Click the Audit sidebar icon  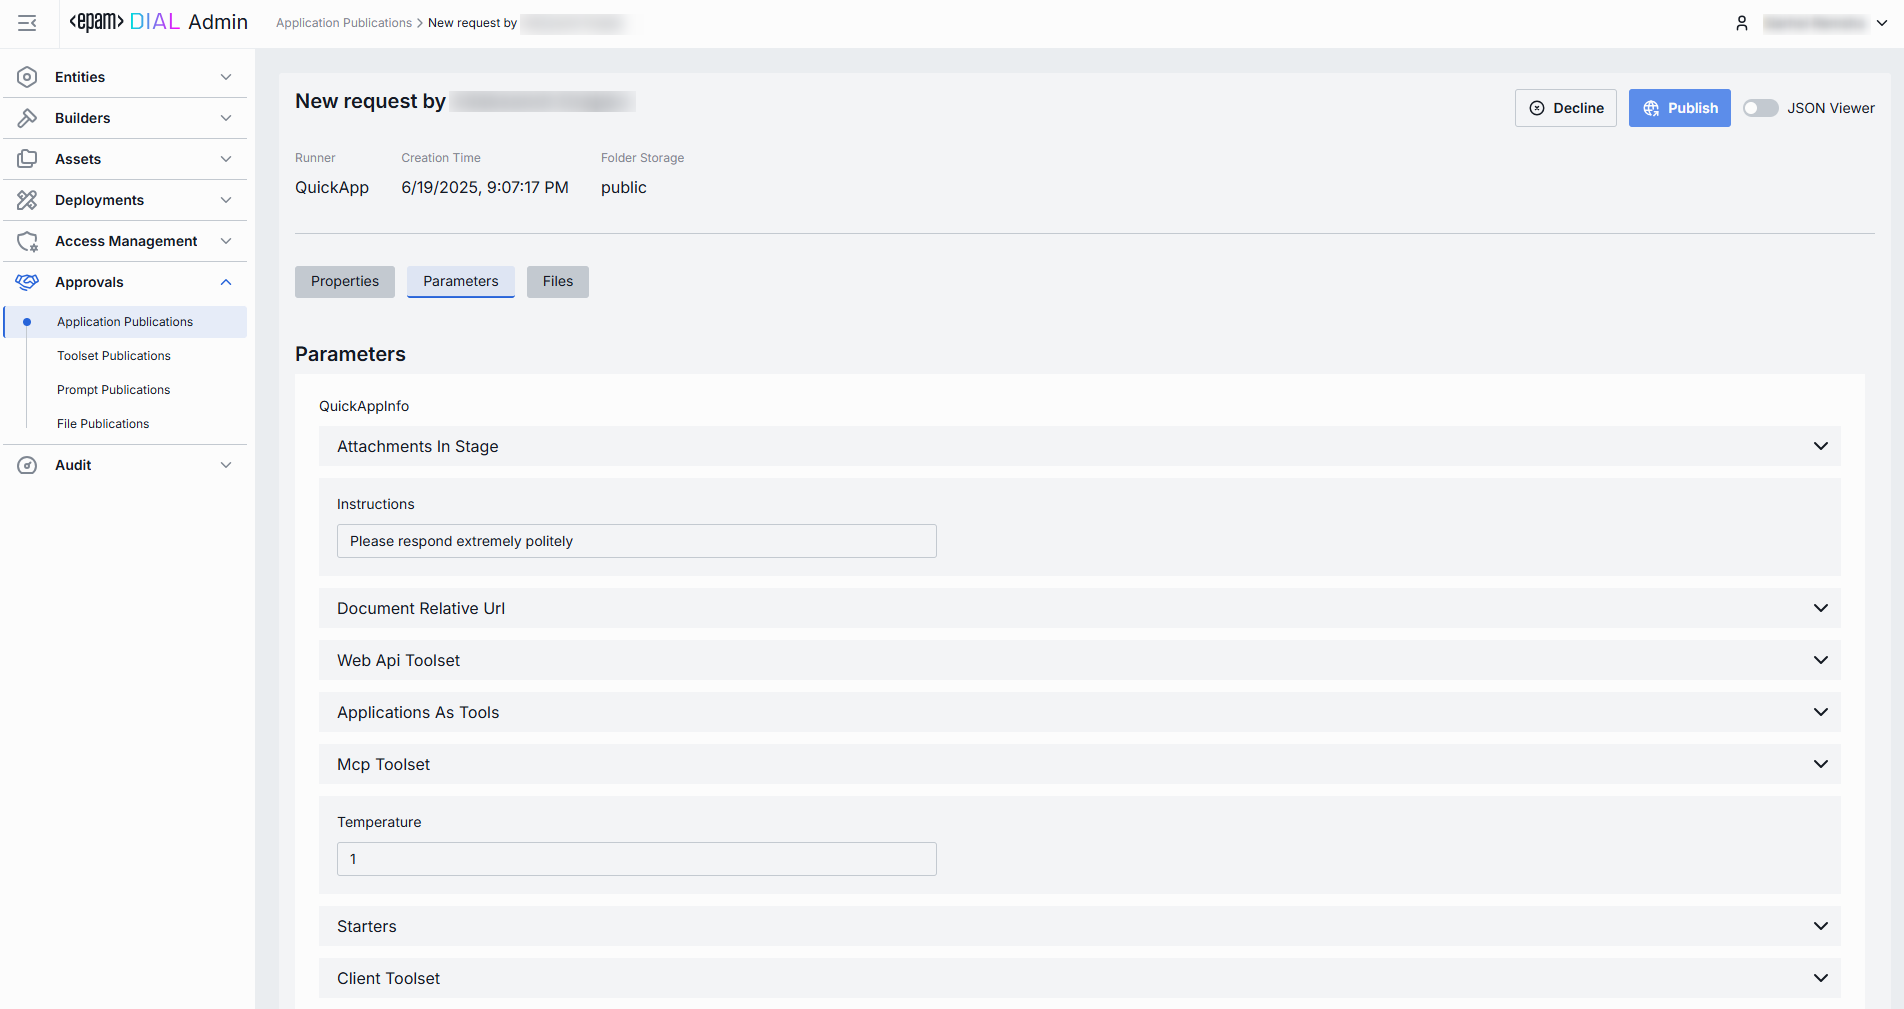[x=27, y=465]
